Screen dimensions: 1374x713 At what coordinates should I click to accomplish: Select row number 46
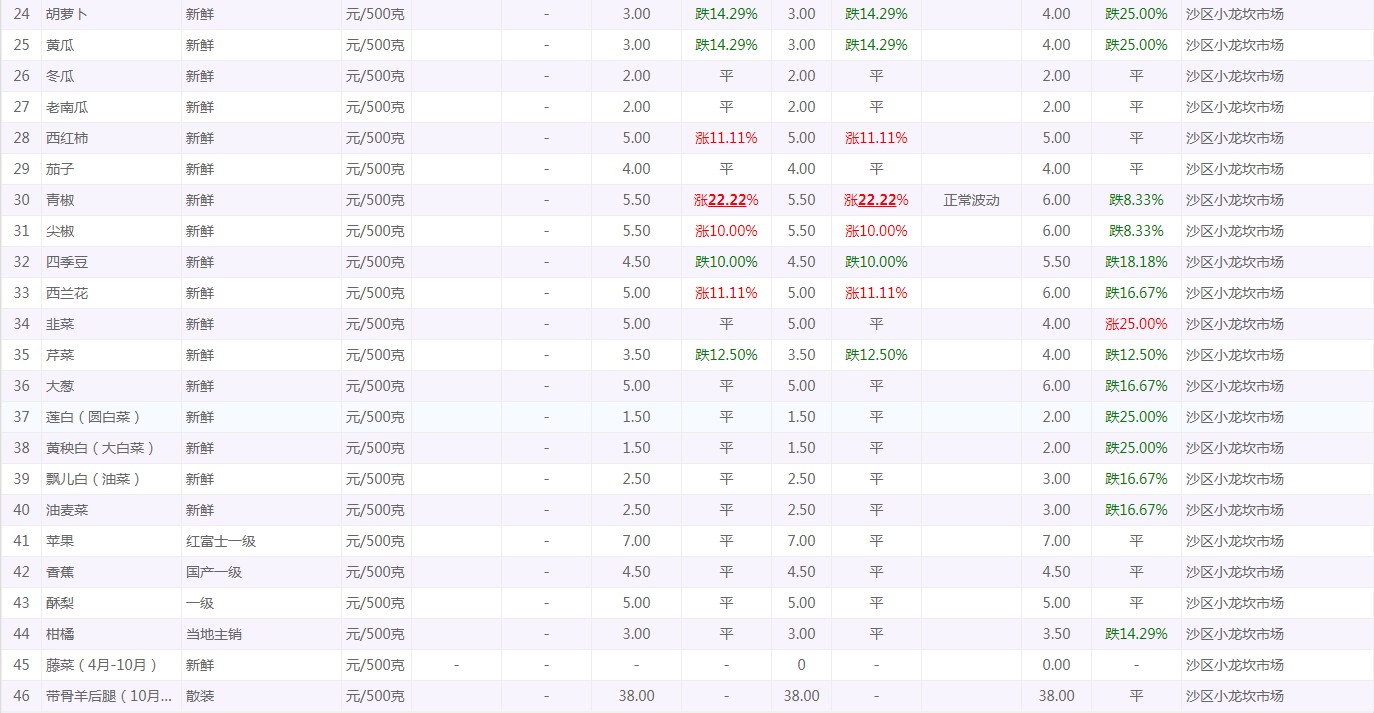tap(21, 696)
